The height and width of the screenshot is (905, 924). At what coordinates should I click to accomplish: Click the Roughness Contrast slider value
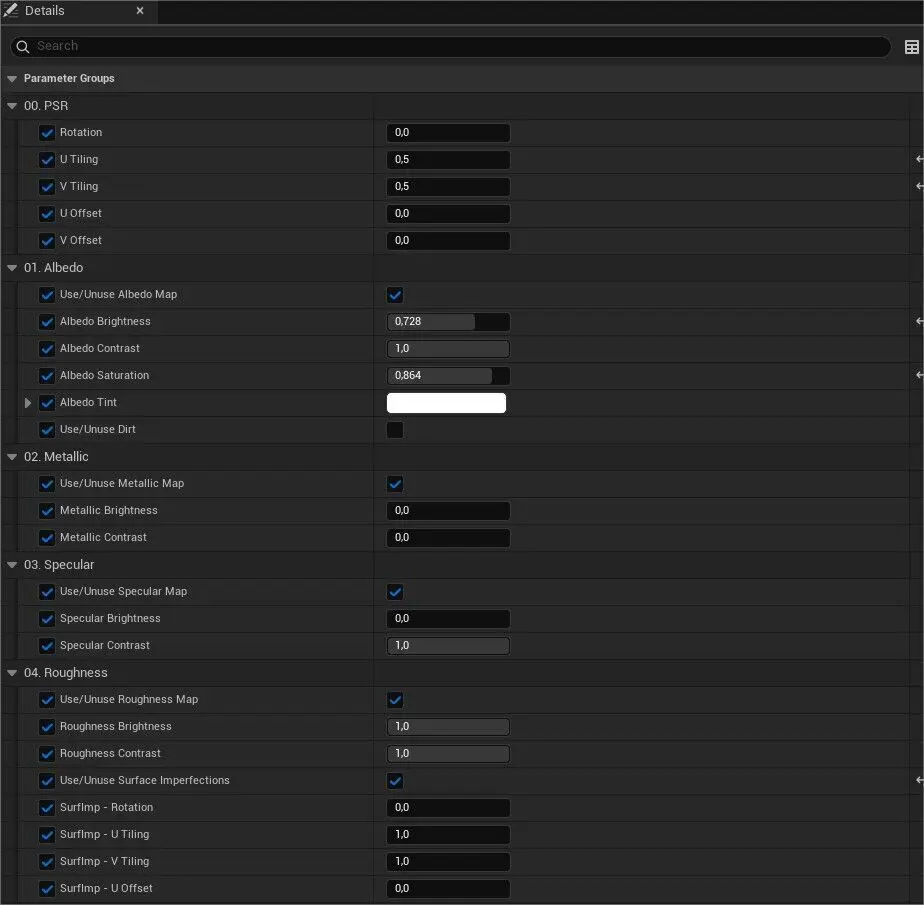tap(448, 754)
